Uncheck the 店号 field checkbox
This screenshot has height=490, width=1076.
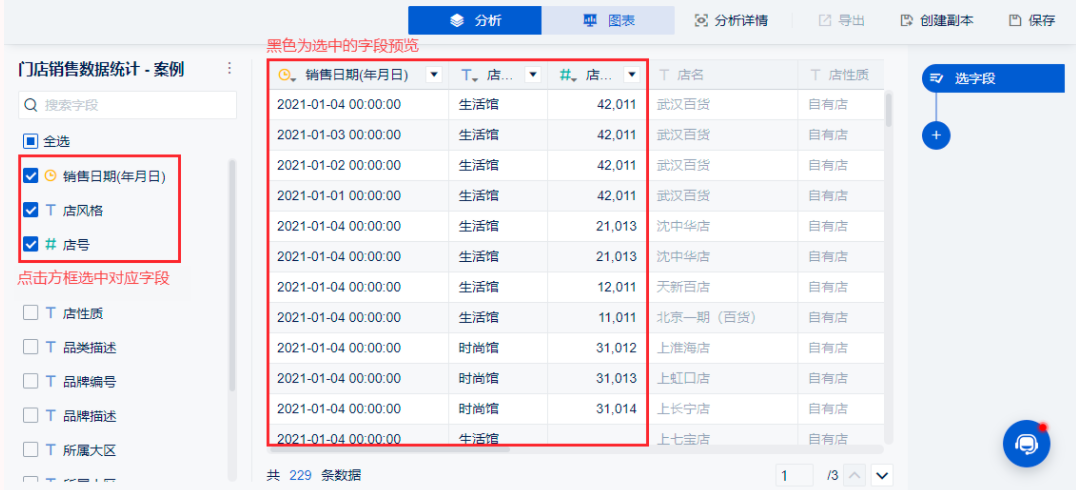click(x=30, y=244)
